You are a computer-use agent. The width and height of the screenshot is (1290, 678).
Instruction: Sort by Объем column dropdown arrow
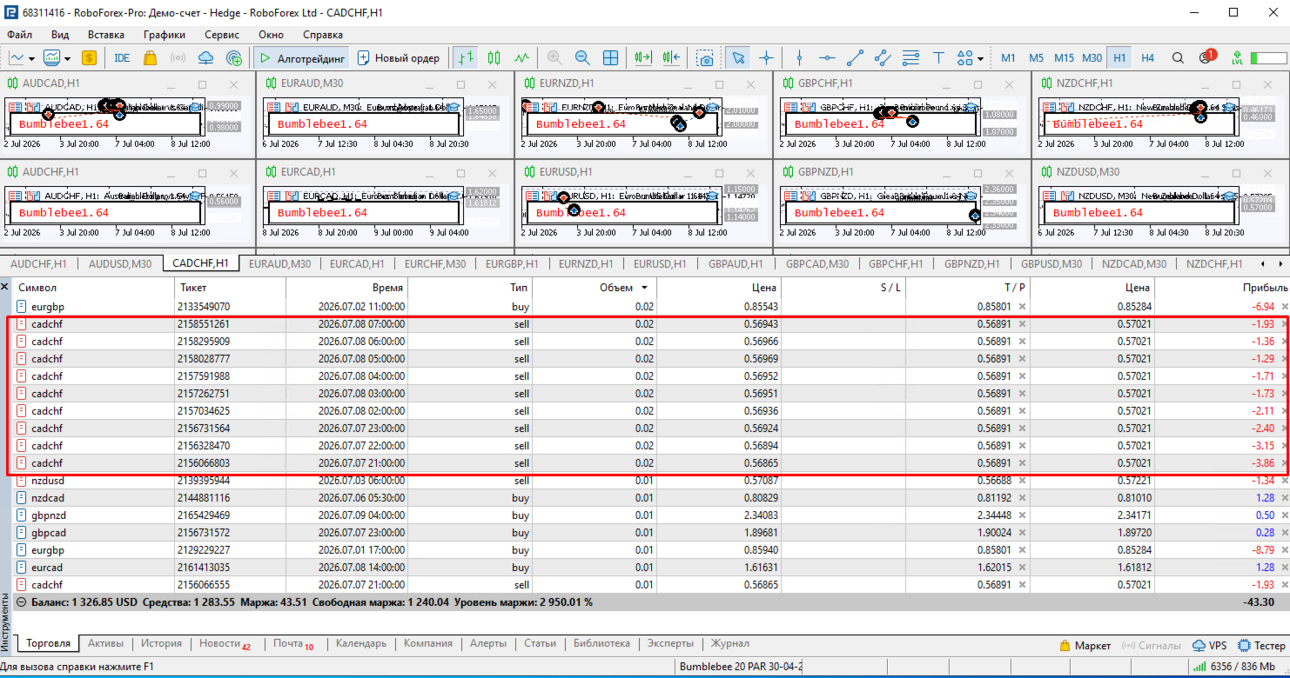(x=644, y=288)
